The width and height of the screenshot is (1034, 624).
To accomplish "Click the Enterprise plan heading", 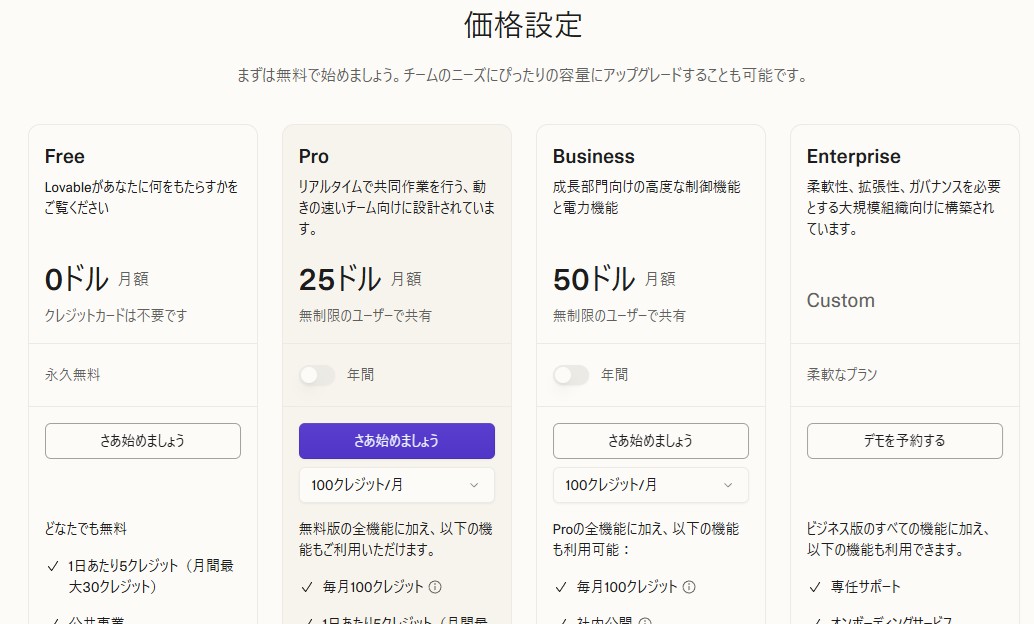I will (x=853, y=157).
